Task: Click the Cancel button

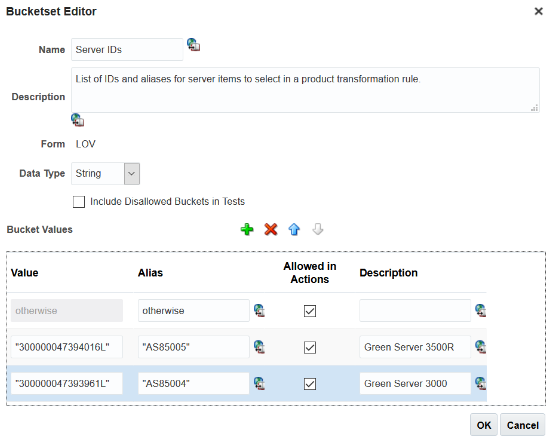Action: [523, 425]
